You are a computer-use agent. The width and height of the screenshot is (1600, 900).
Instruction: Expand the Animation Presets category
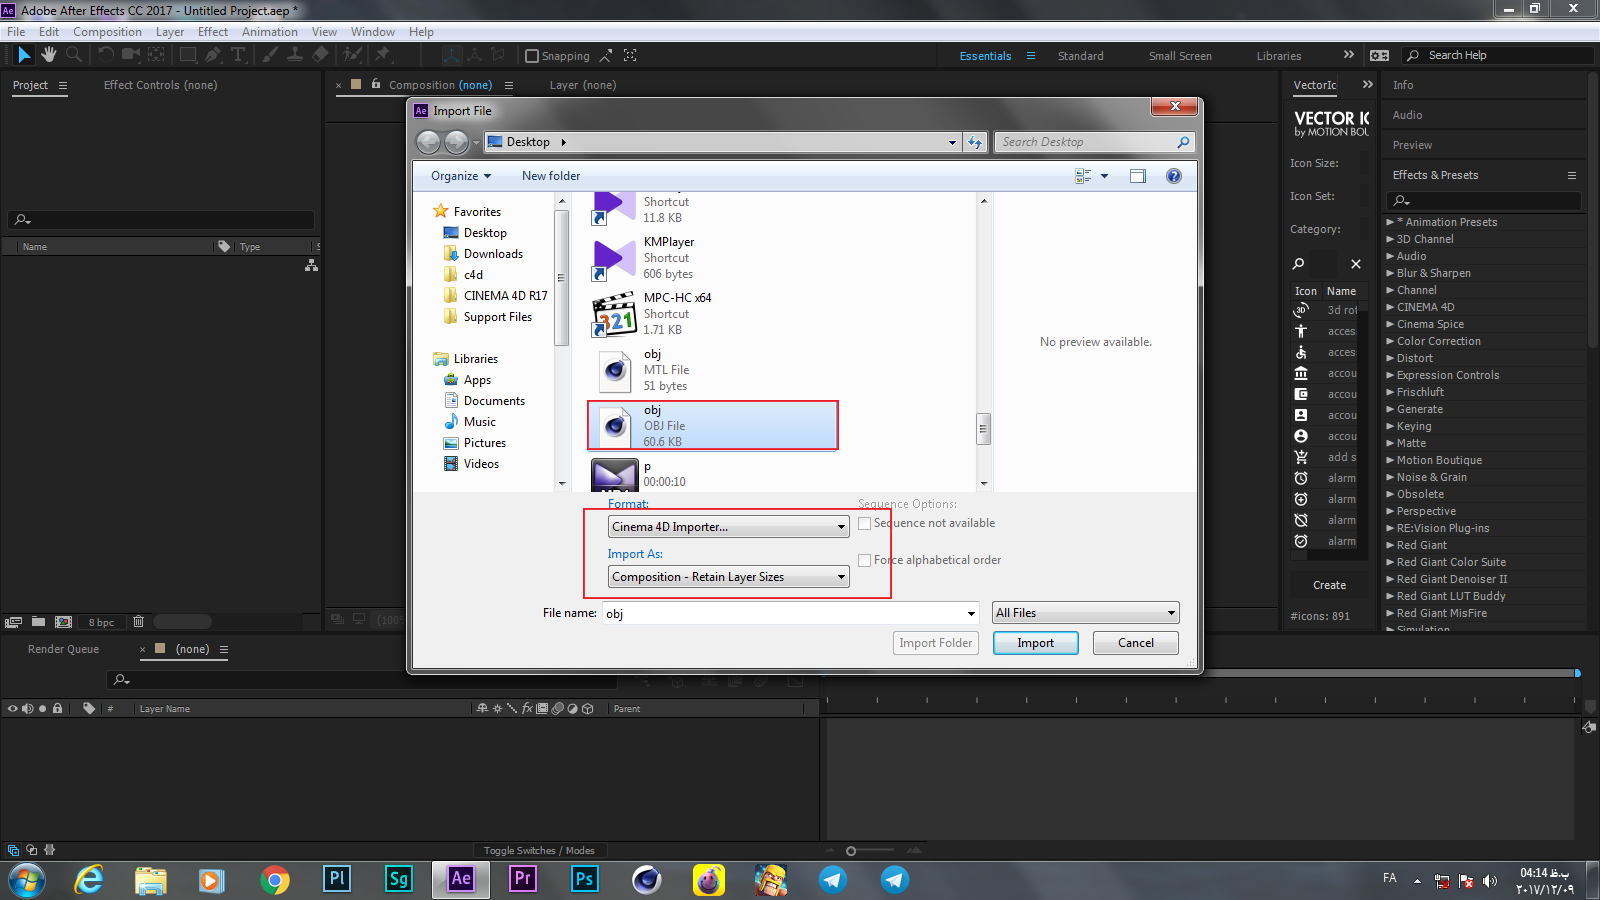1390,222
